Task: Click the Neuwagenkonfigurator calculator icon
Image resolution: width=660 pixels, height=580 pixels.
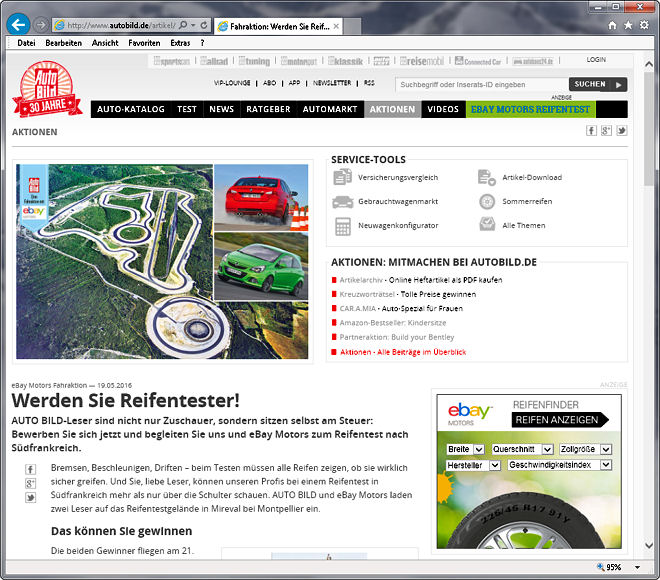Action: [x=342, y=226]
